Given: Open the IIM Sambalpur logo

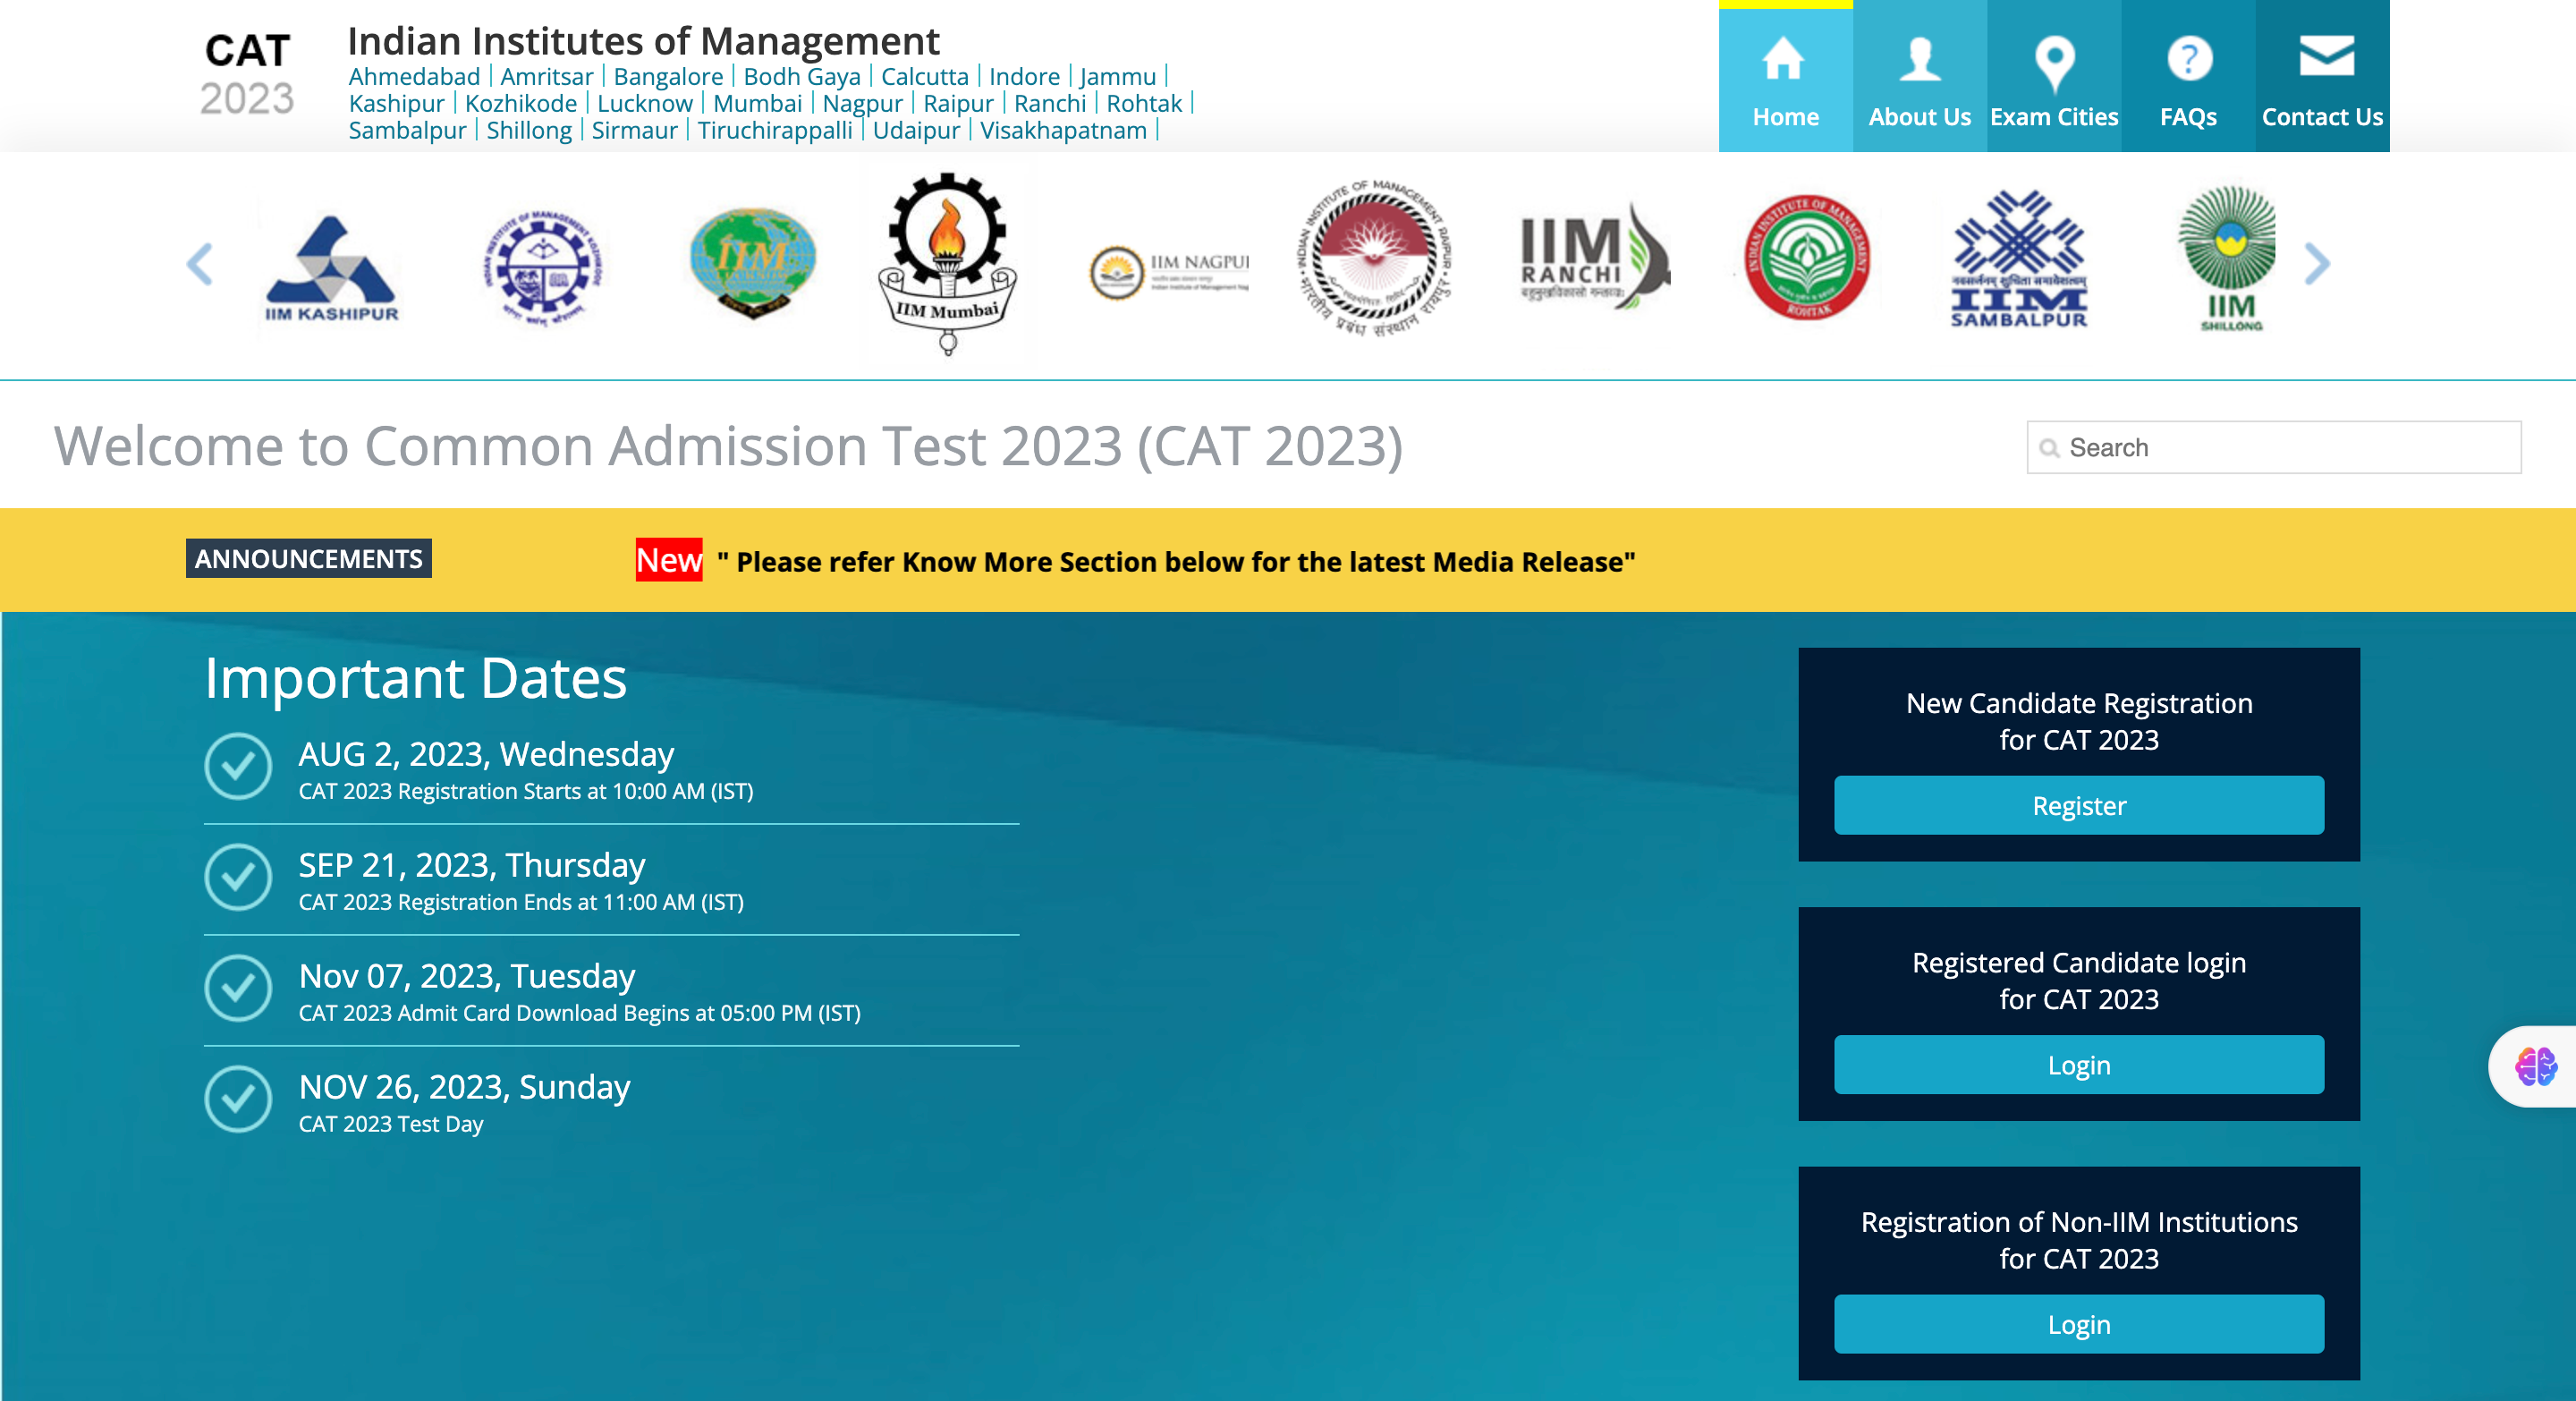Looking at the screenshot, I should pos(2019,260).
